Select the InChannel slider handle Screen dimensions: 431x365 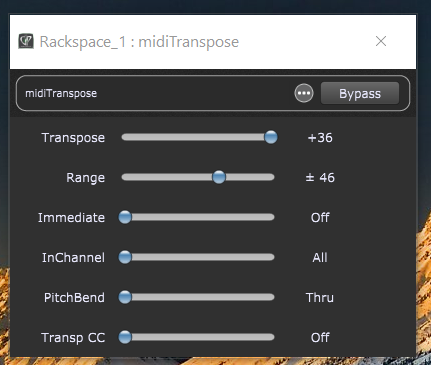coord(125,257)
